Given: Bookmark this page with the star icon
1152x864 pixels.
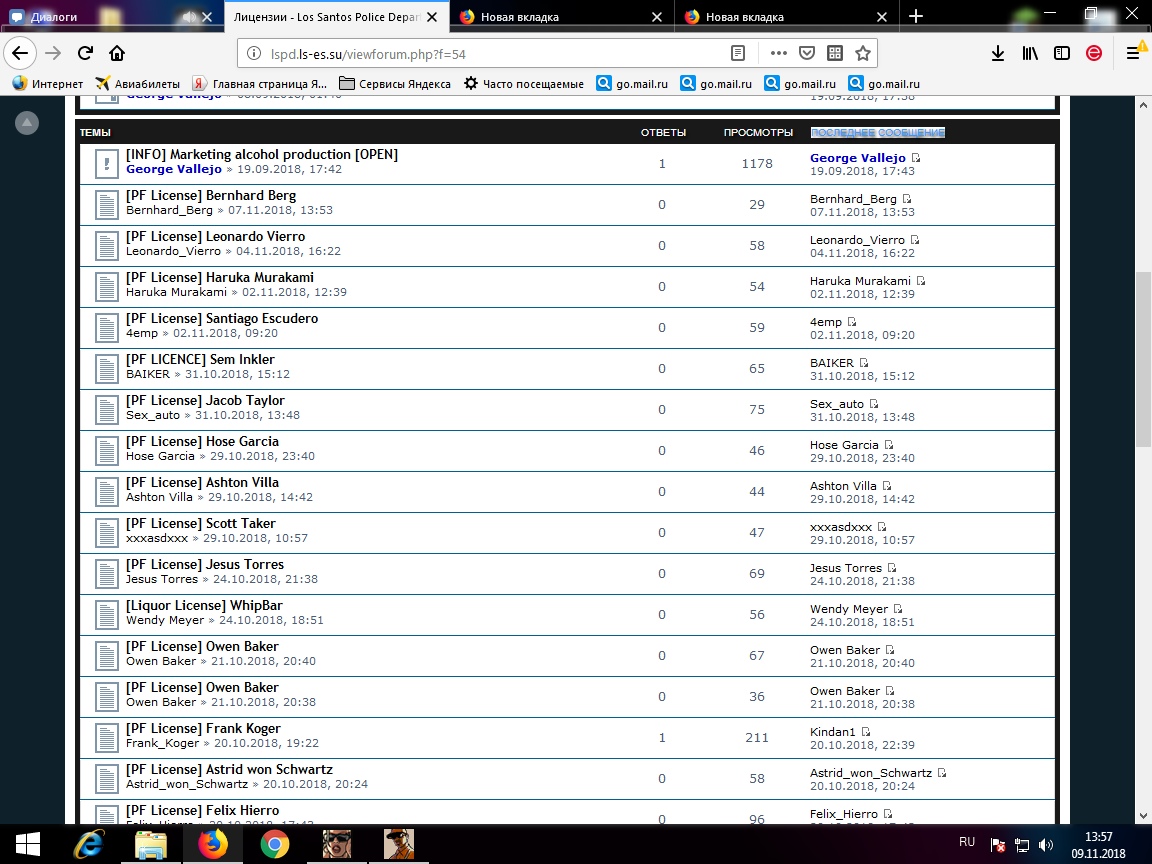Looking at the screenshot, I should point(863,53).
